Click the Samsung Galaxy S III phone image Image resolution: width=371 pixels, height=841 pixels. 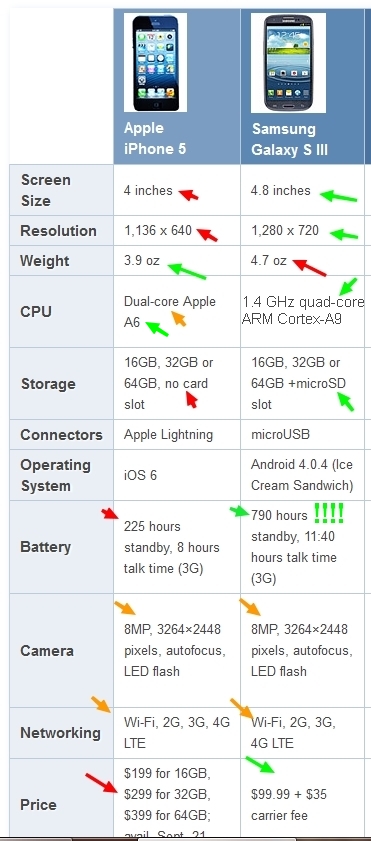288,62
